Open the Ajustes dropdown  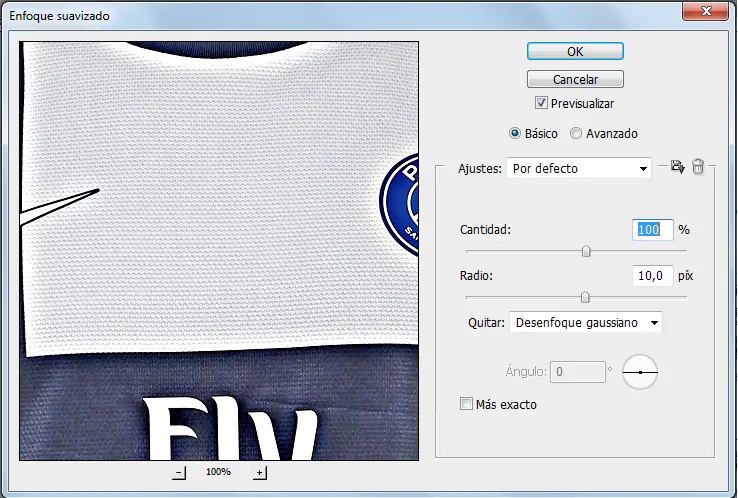tap(579, 168)
